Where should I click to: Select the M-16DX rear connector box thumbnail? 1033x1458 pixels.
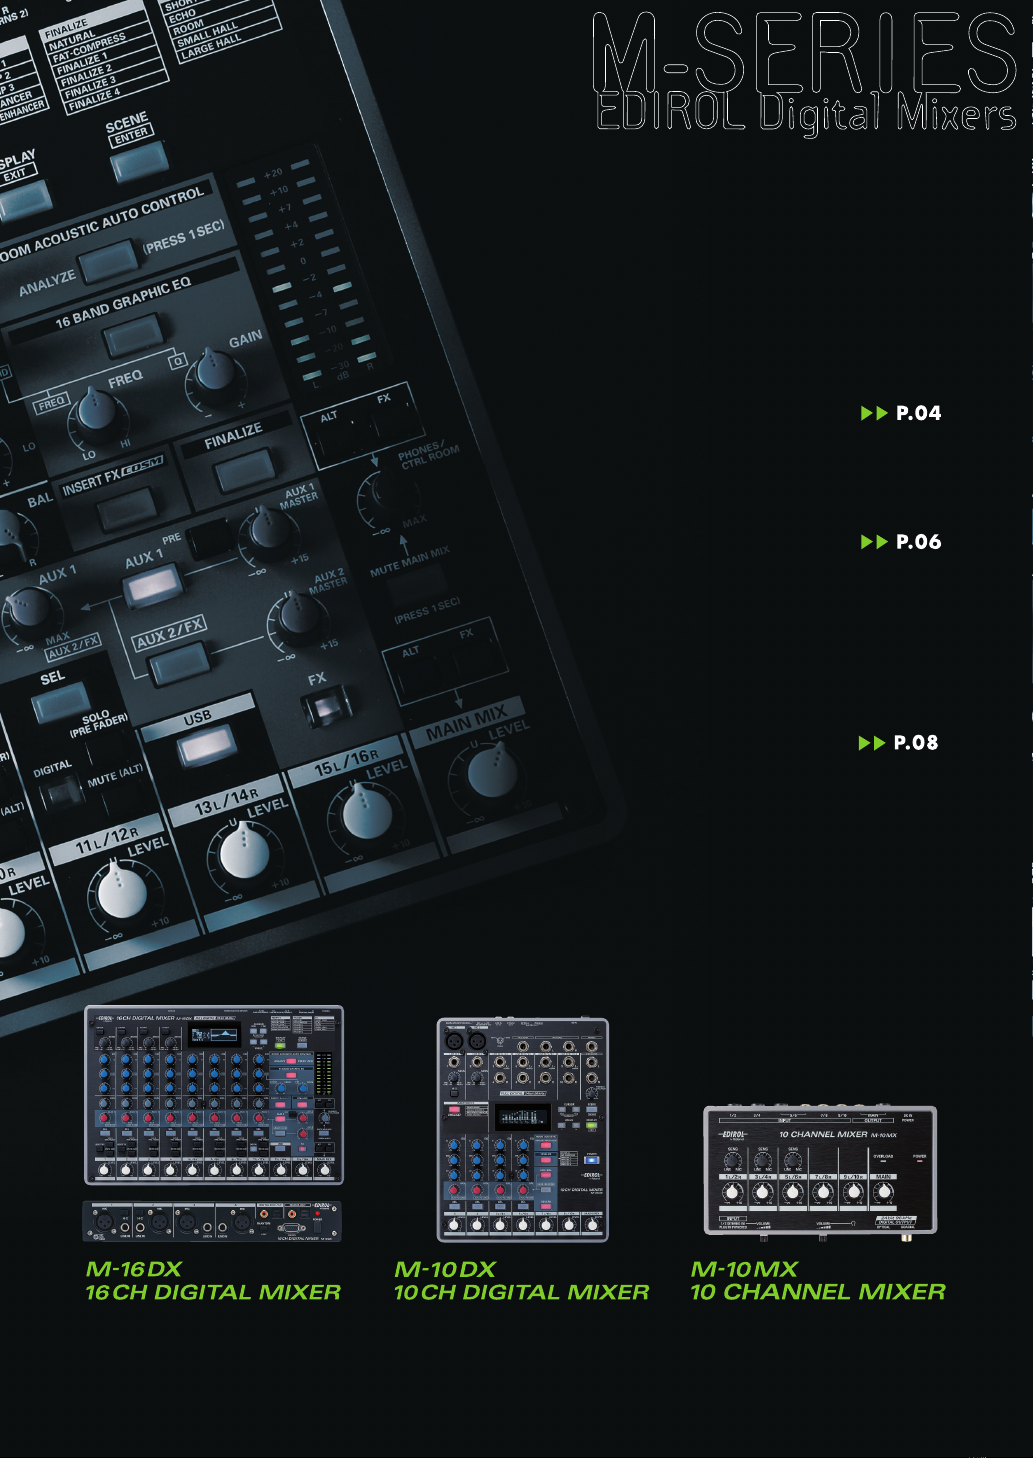(212, 1221)
